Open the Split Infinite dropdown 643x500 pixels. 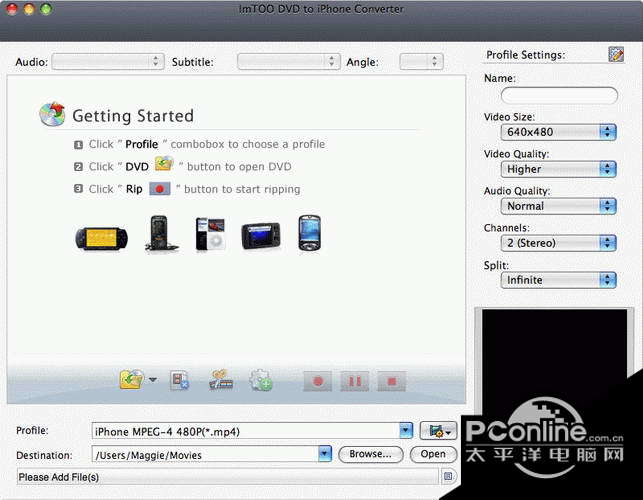(x=559, y=280)
